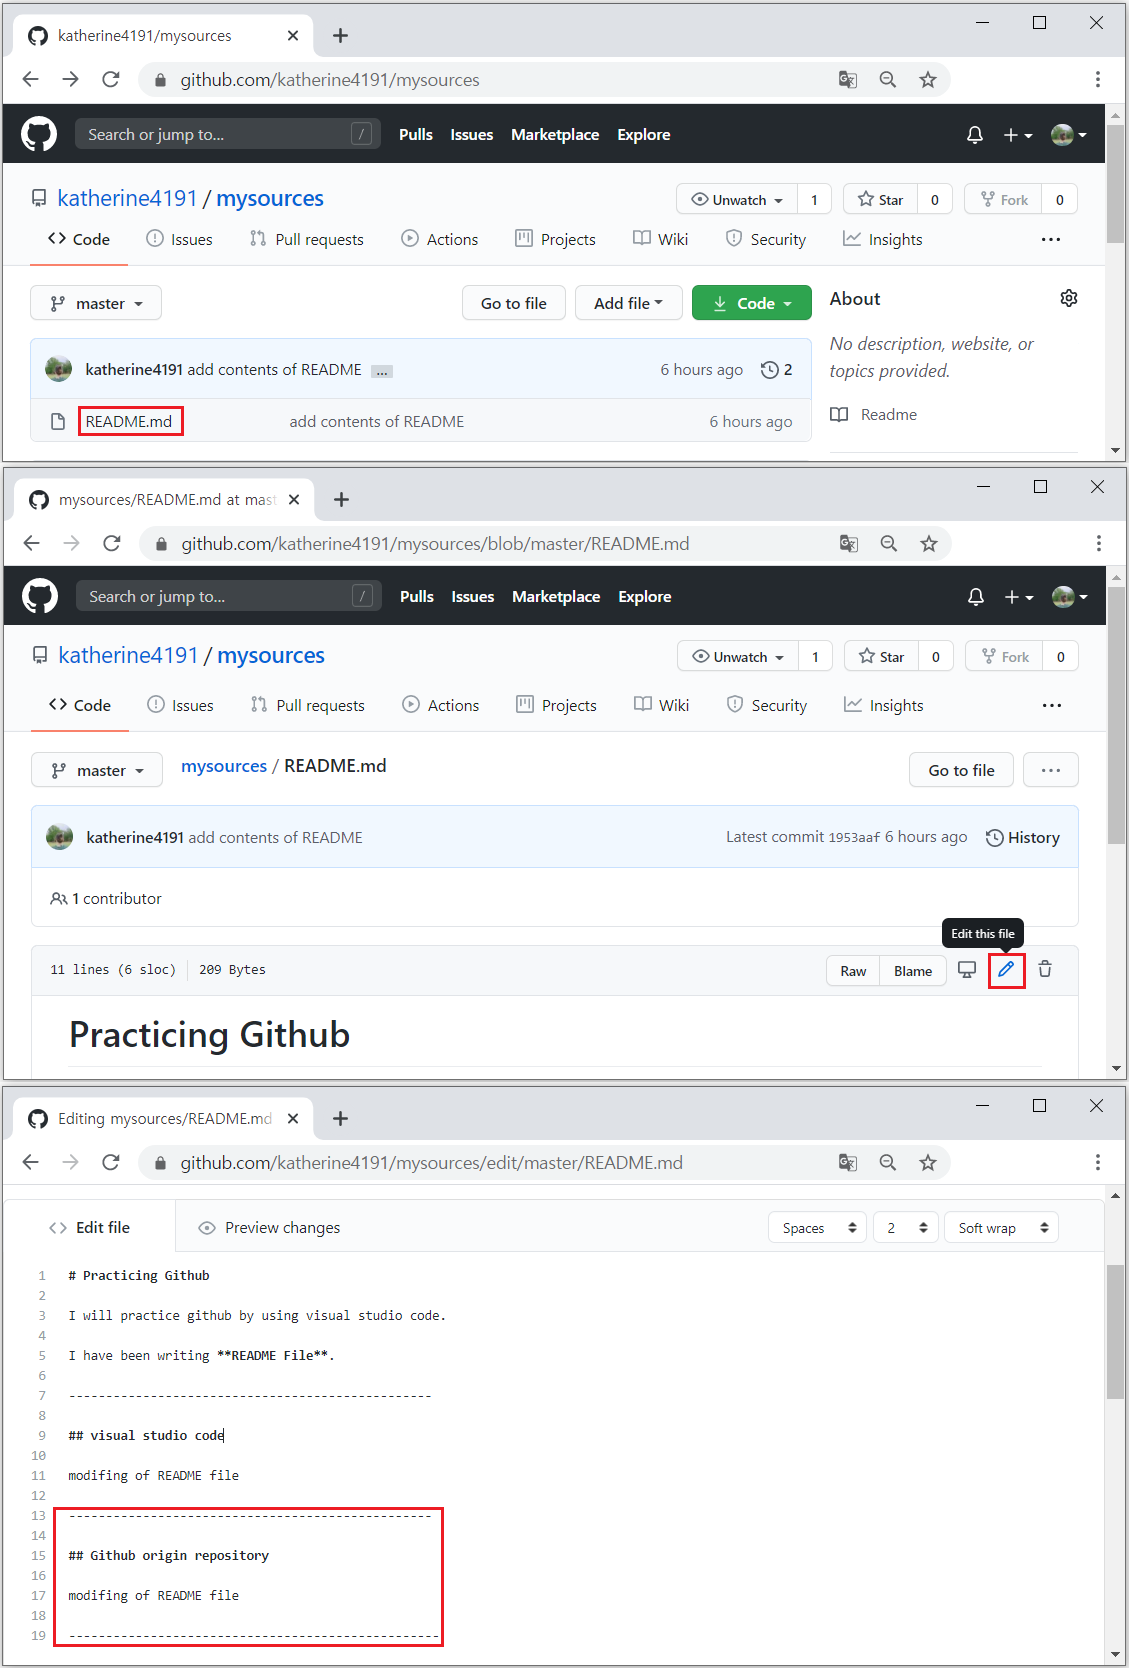The width and height of the screenshot is (1129, 1668).
Task: Click address bar URL in bottom window
Action: click(432, 1163)
